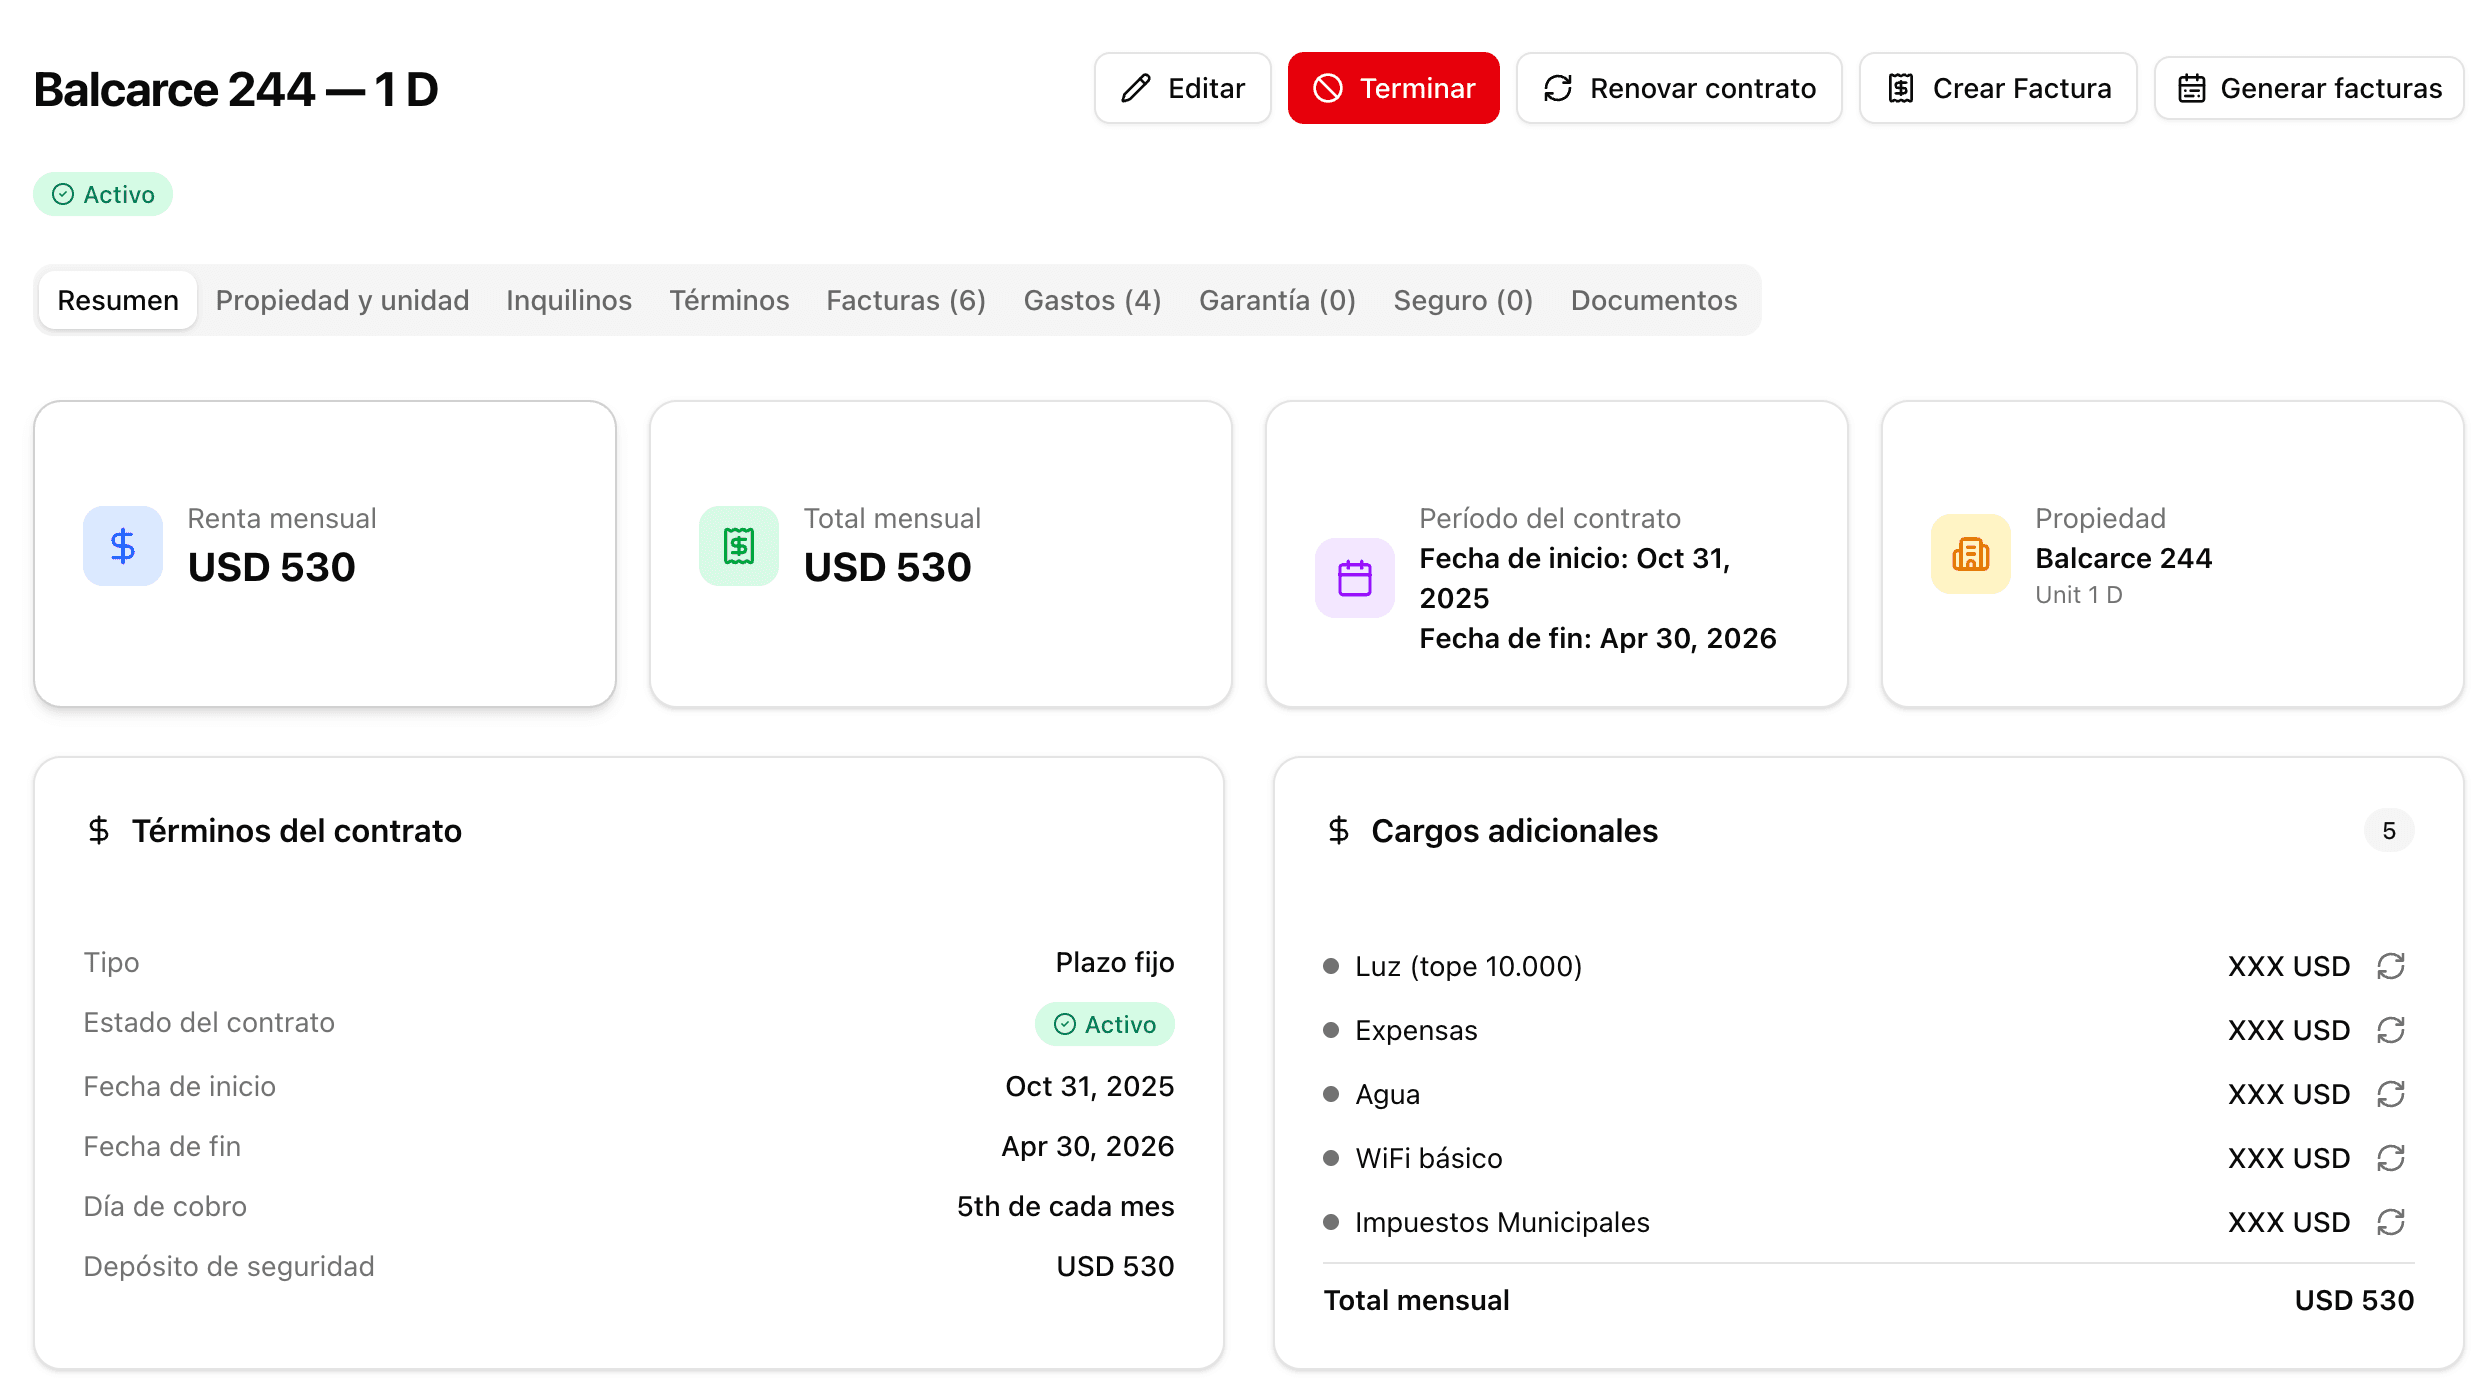Click the recurring icon next to Agua
The width and height of the screenshot is (2478, 1398).
[x=2391, y=1094]
